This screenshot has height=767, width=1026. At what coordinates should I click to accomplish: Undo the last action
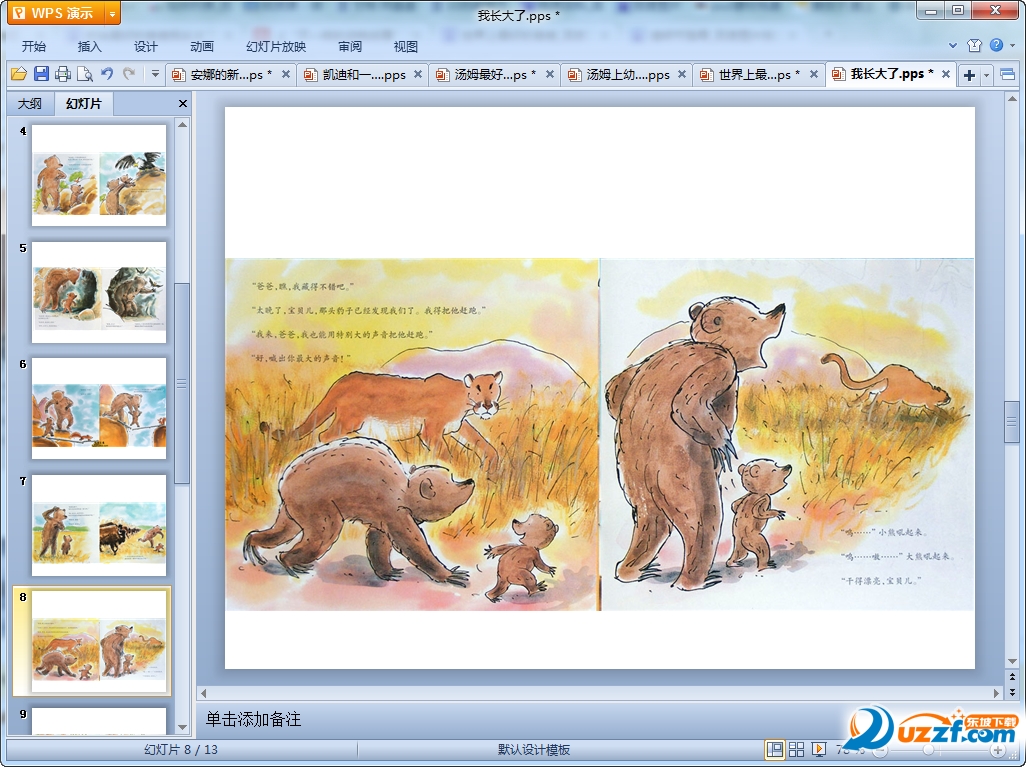tap(107, 74)
